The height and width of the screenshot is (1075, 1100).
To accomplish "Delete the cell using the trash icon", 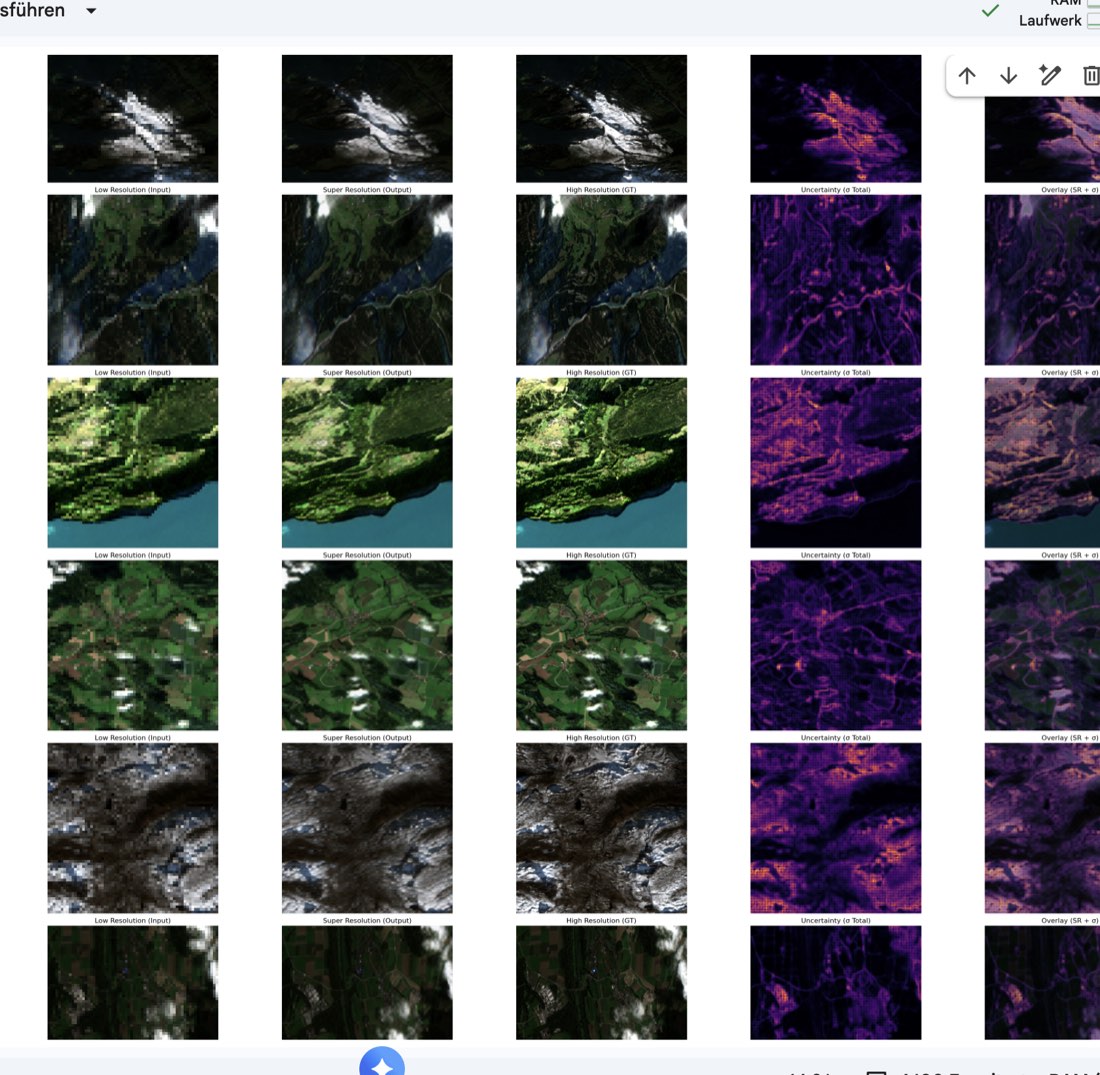I will point(1091,76).
